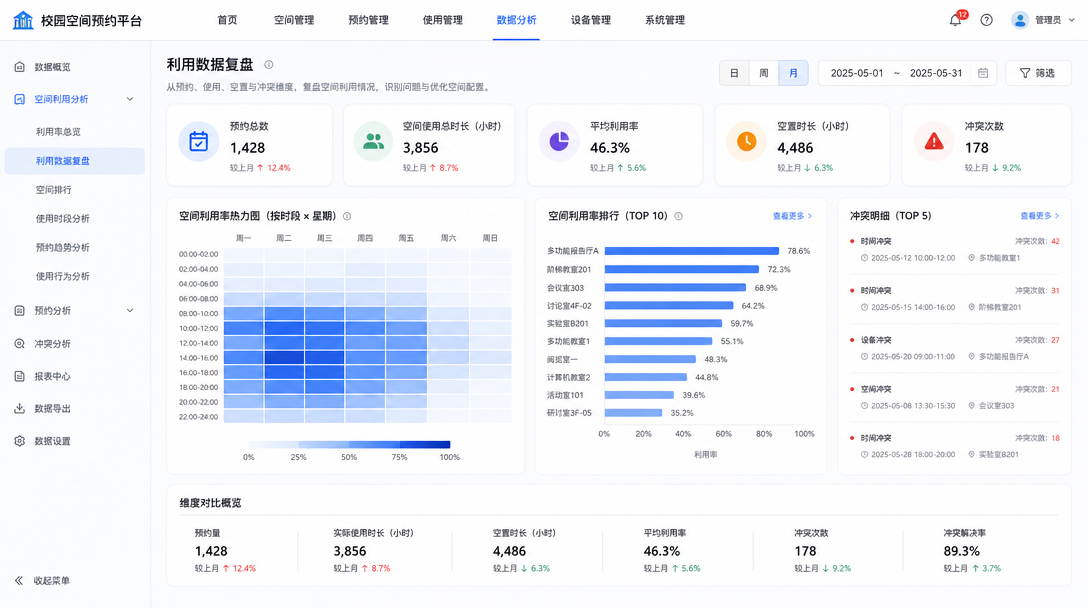
Task: Click the 数据导出 download icon
Action: click(19, 409)
